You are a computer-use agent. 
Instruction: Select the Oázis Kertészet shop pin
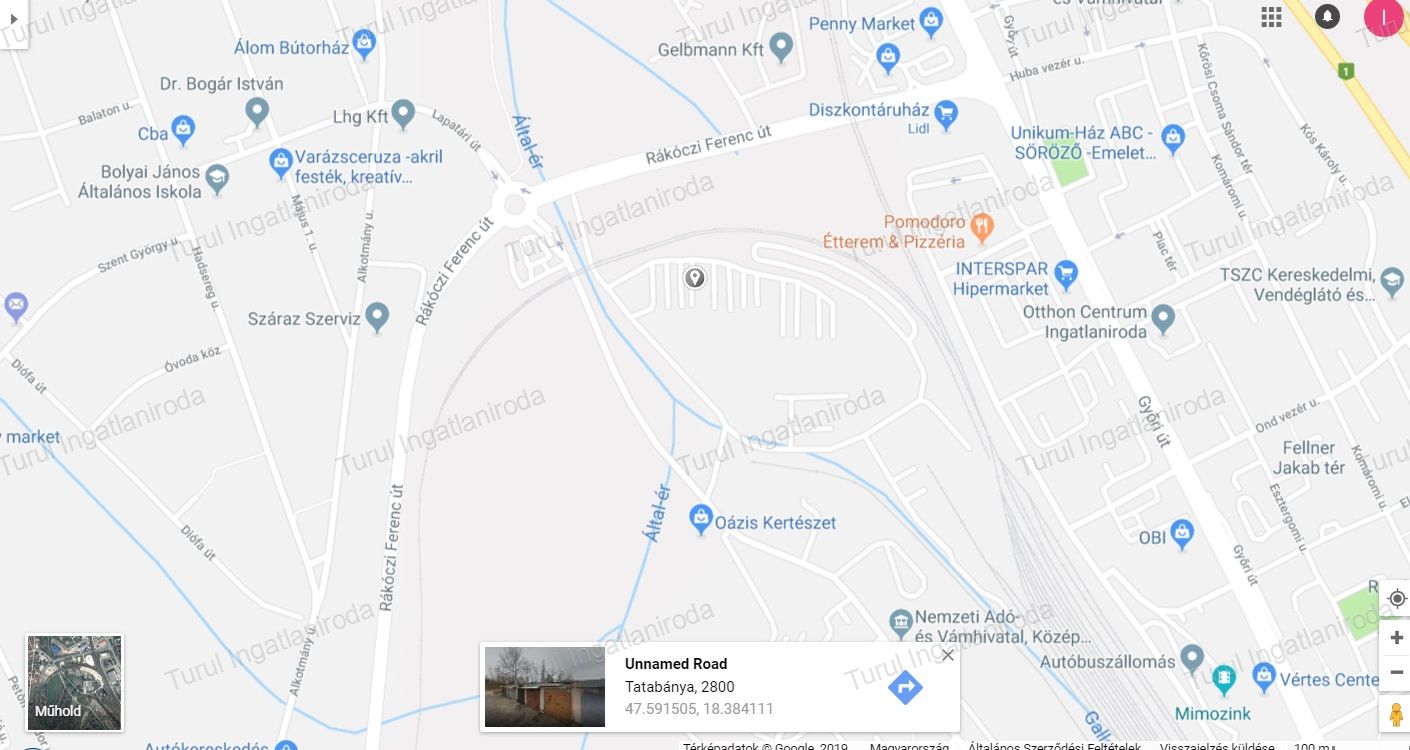coord(701,518)
